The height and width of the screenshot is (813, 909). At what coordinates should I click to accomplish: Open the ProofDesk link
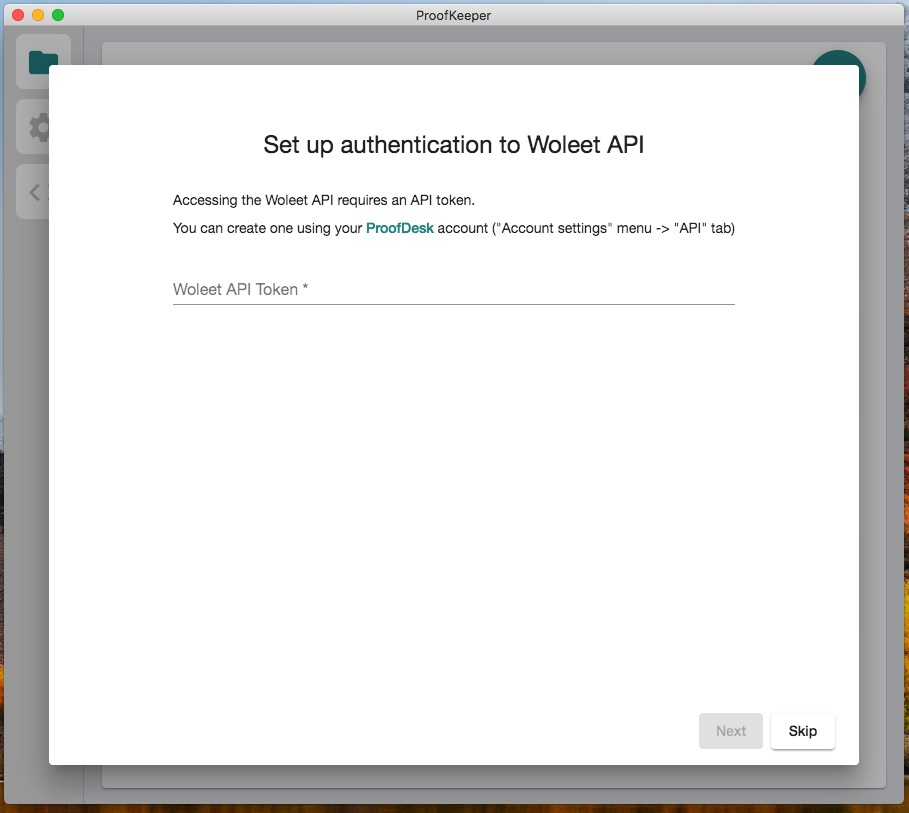point(399,228)
